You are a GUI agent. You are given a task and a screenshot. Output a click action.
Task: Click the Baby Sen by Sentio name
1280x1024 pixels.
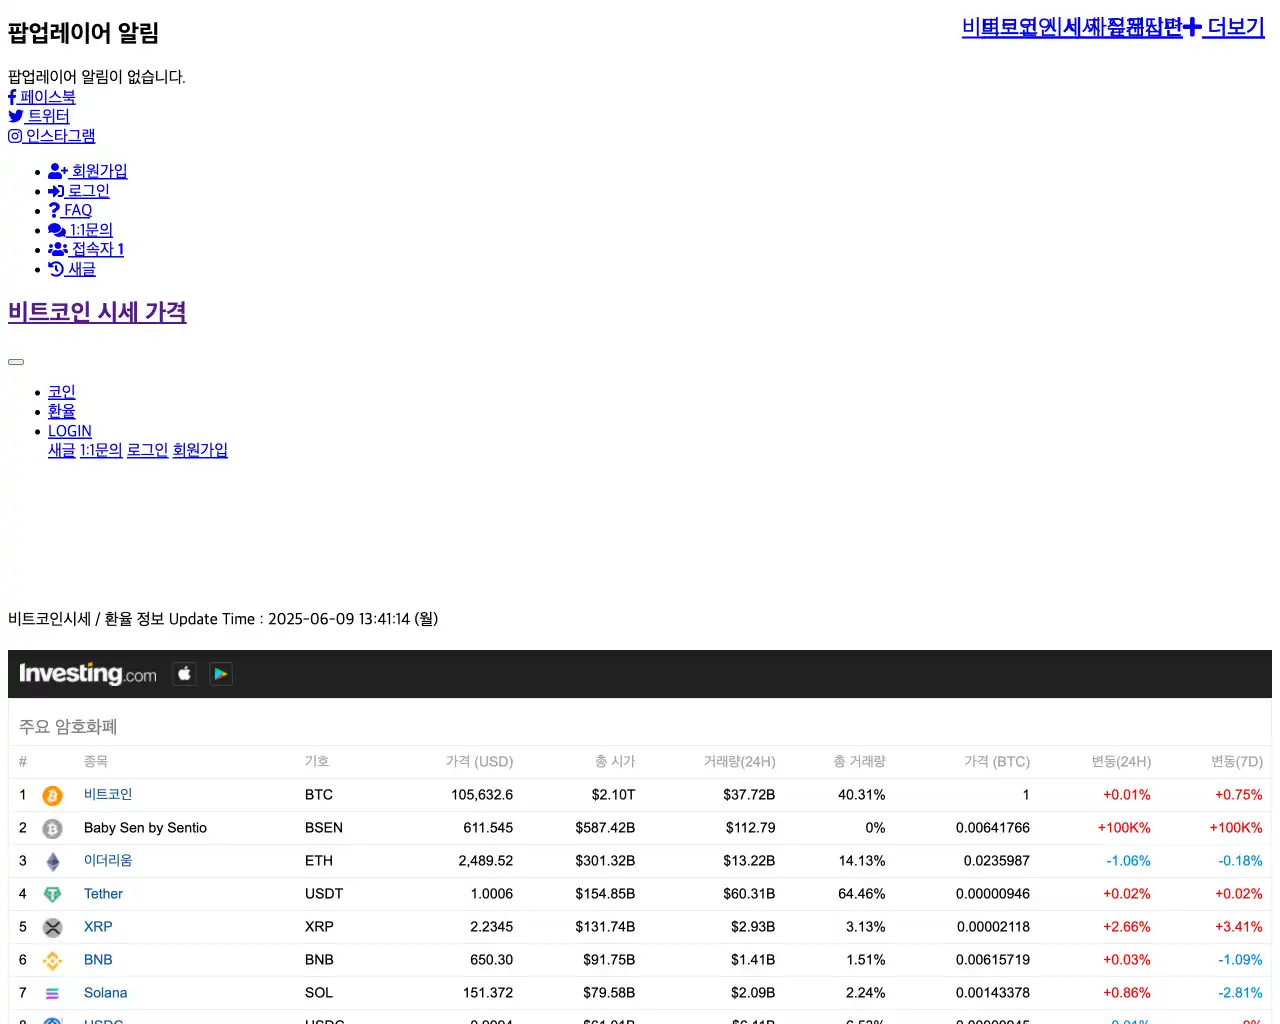coord(145,828)
